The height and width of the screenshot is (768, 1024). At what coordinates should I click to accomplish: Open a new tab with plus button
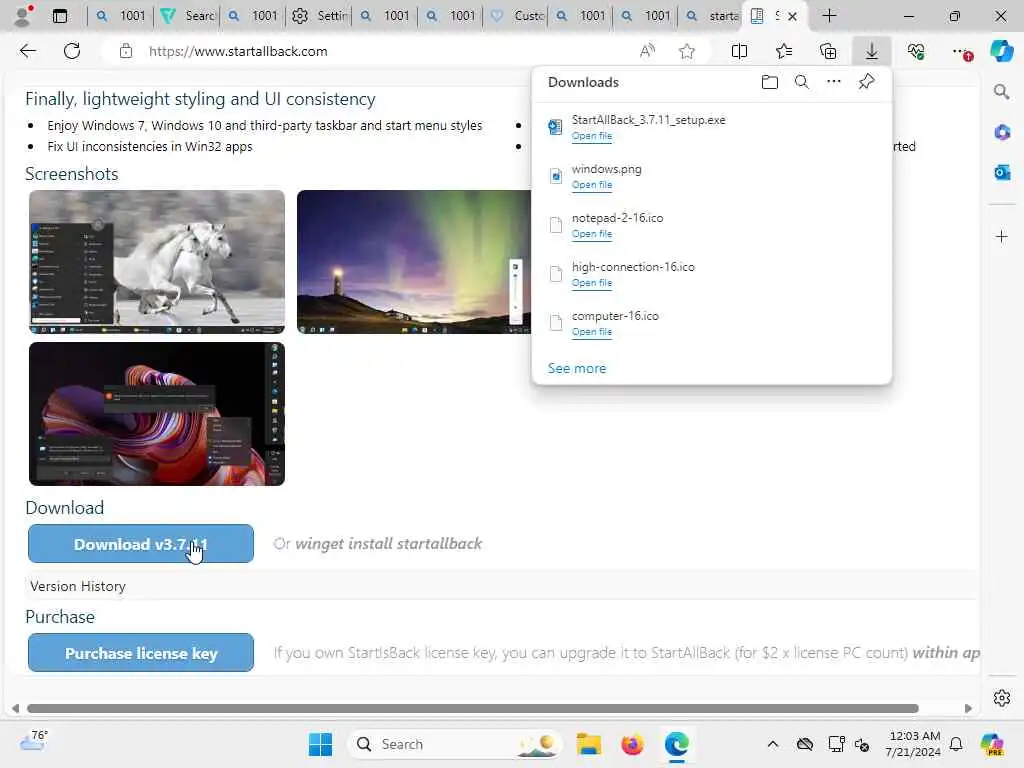829,16
